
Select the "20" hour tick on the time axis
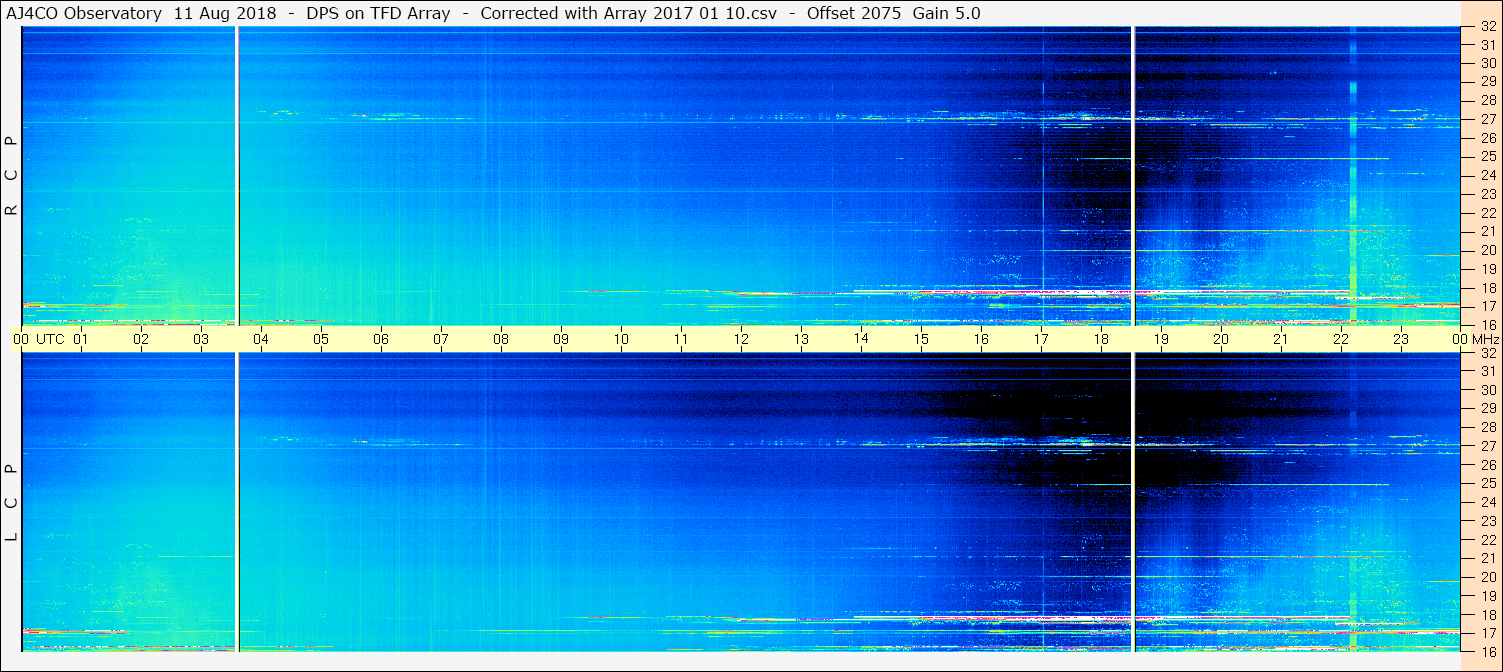tap(1221, 339)
